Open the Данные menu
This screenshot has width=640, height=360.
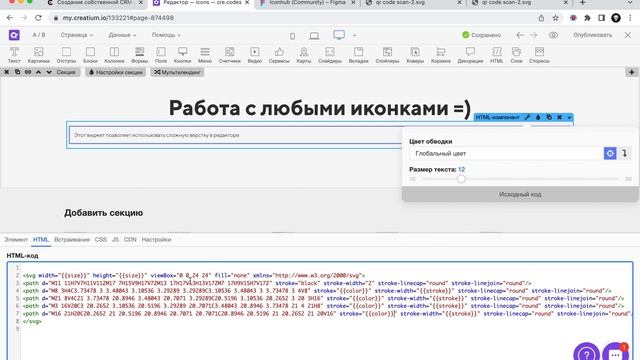122,35
